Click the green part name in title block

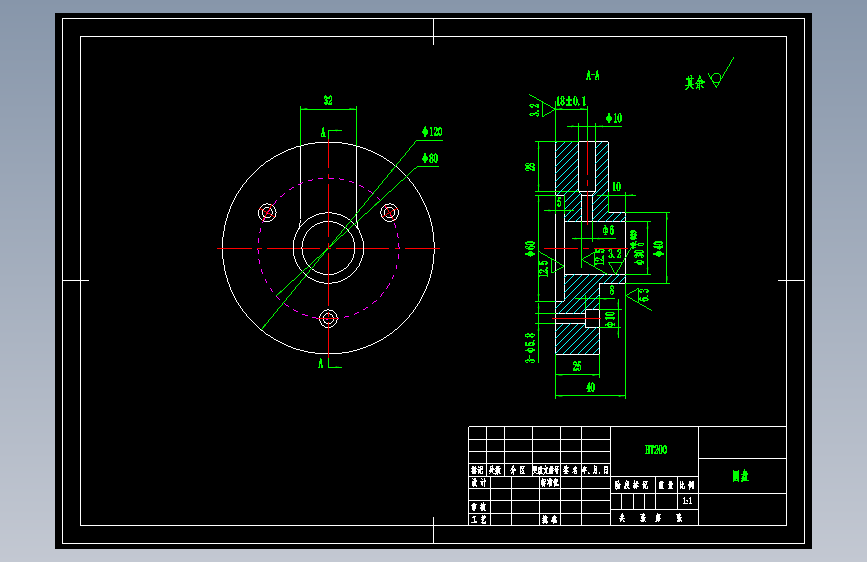pos(741,476)
